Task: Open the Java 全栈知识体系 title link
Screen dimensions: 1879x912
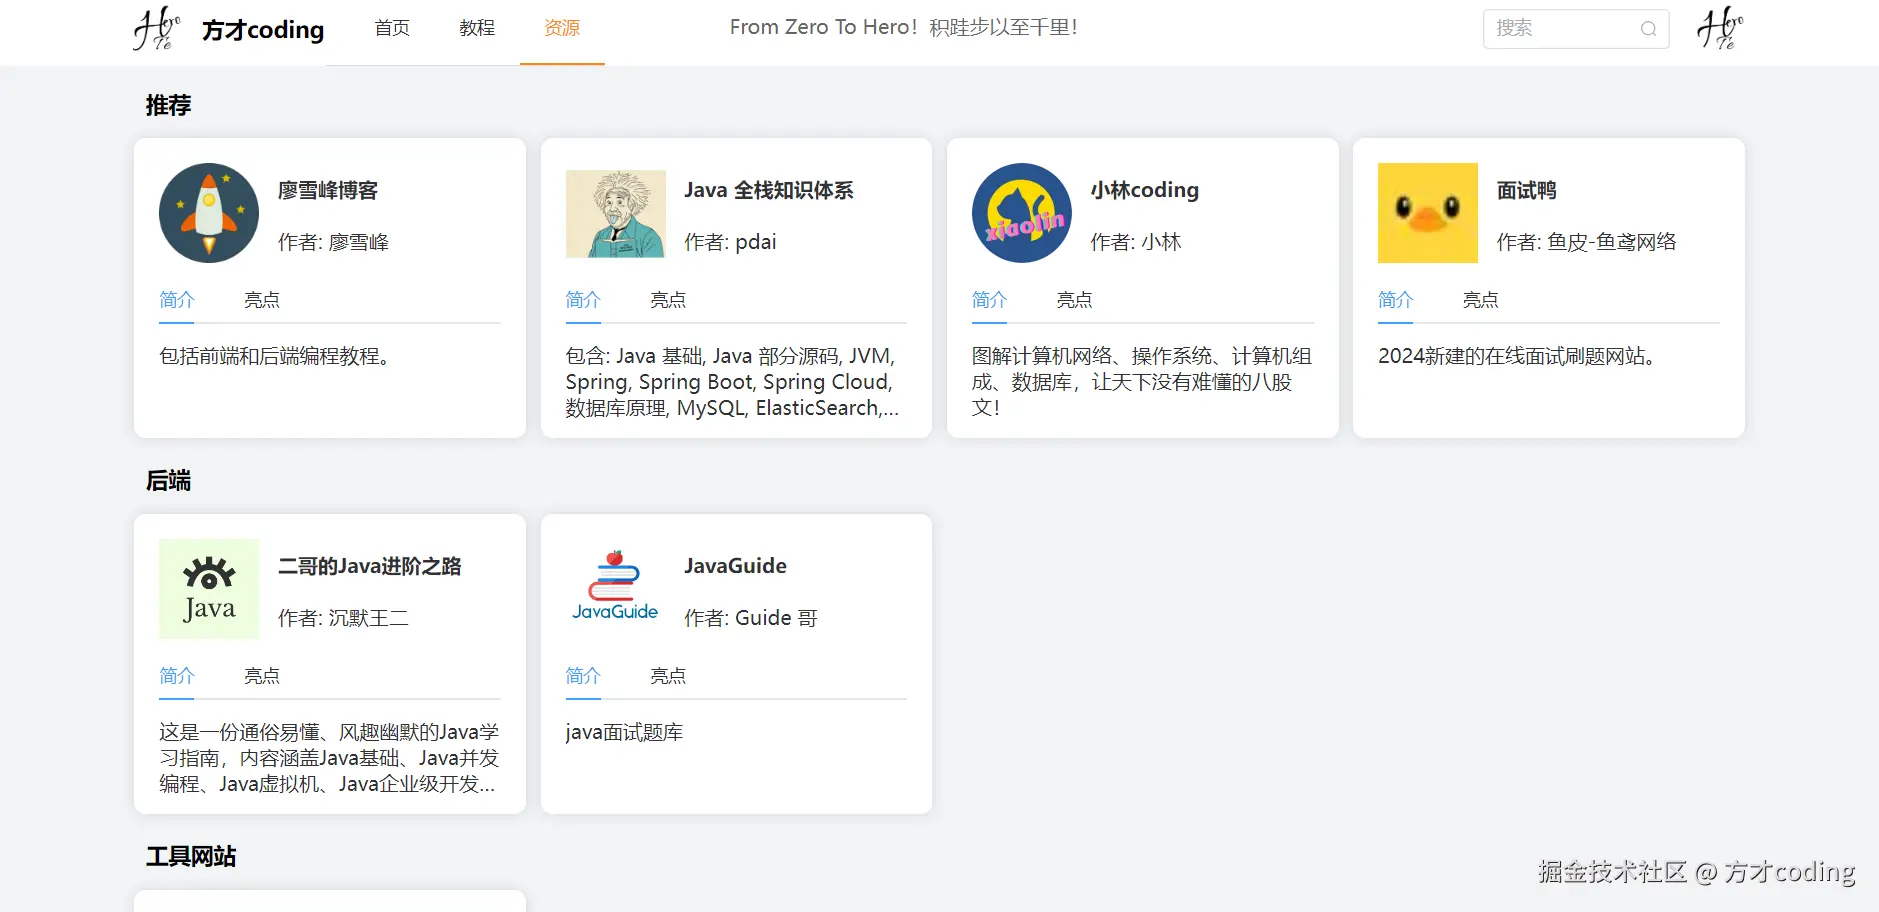Action: point(769,190)
